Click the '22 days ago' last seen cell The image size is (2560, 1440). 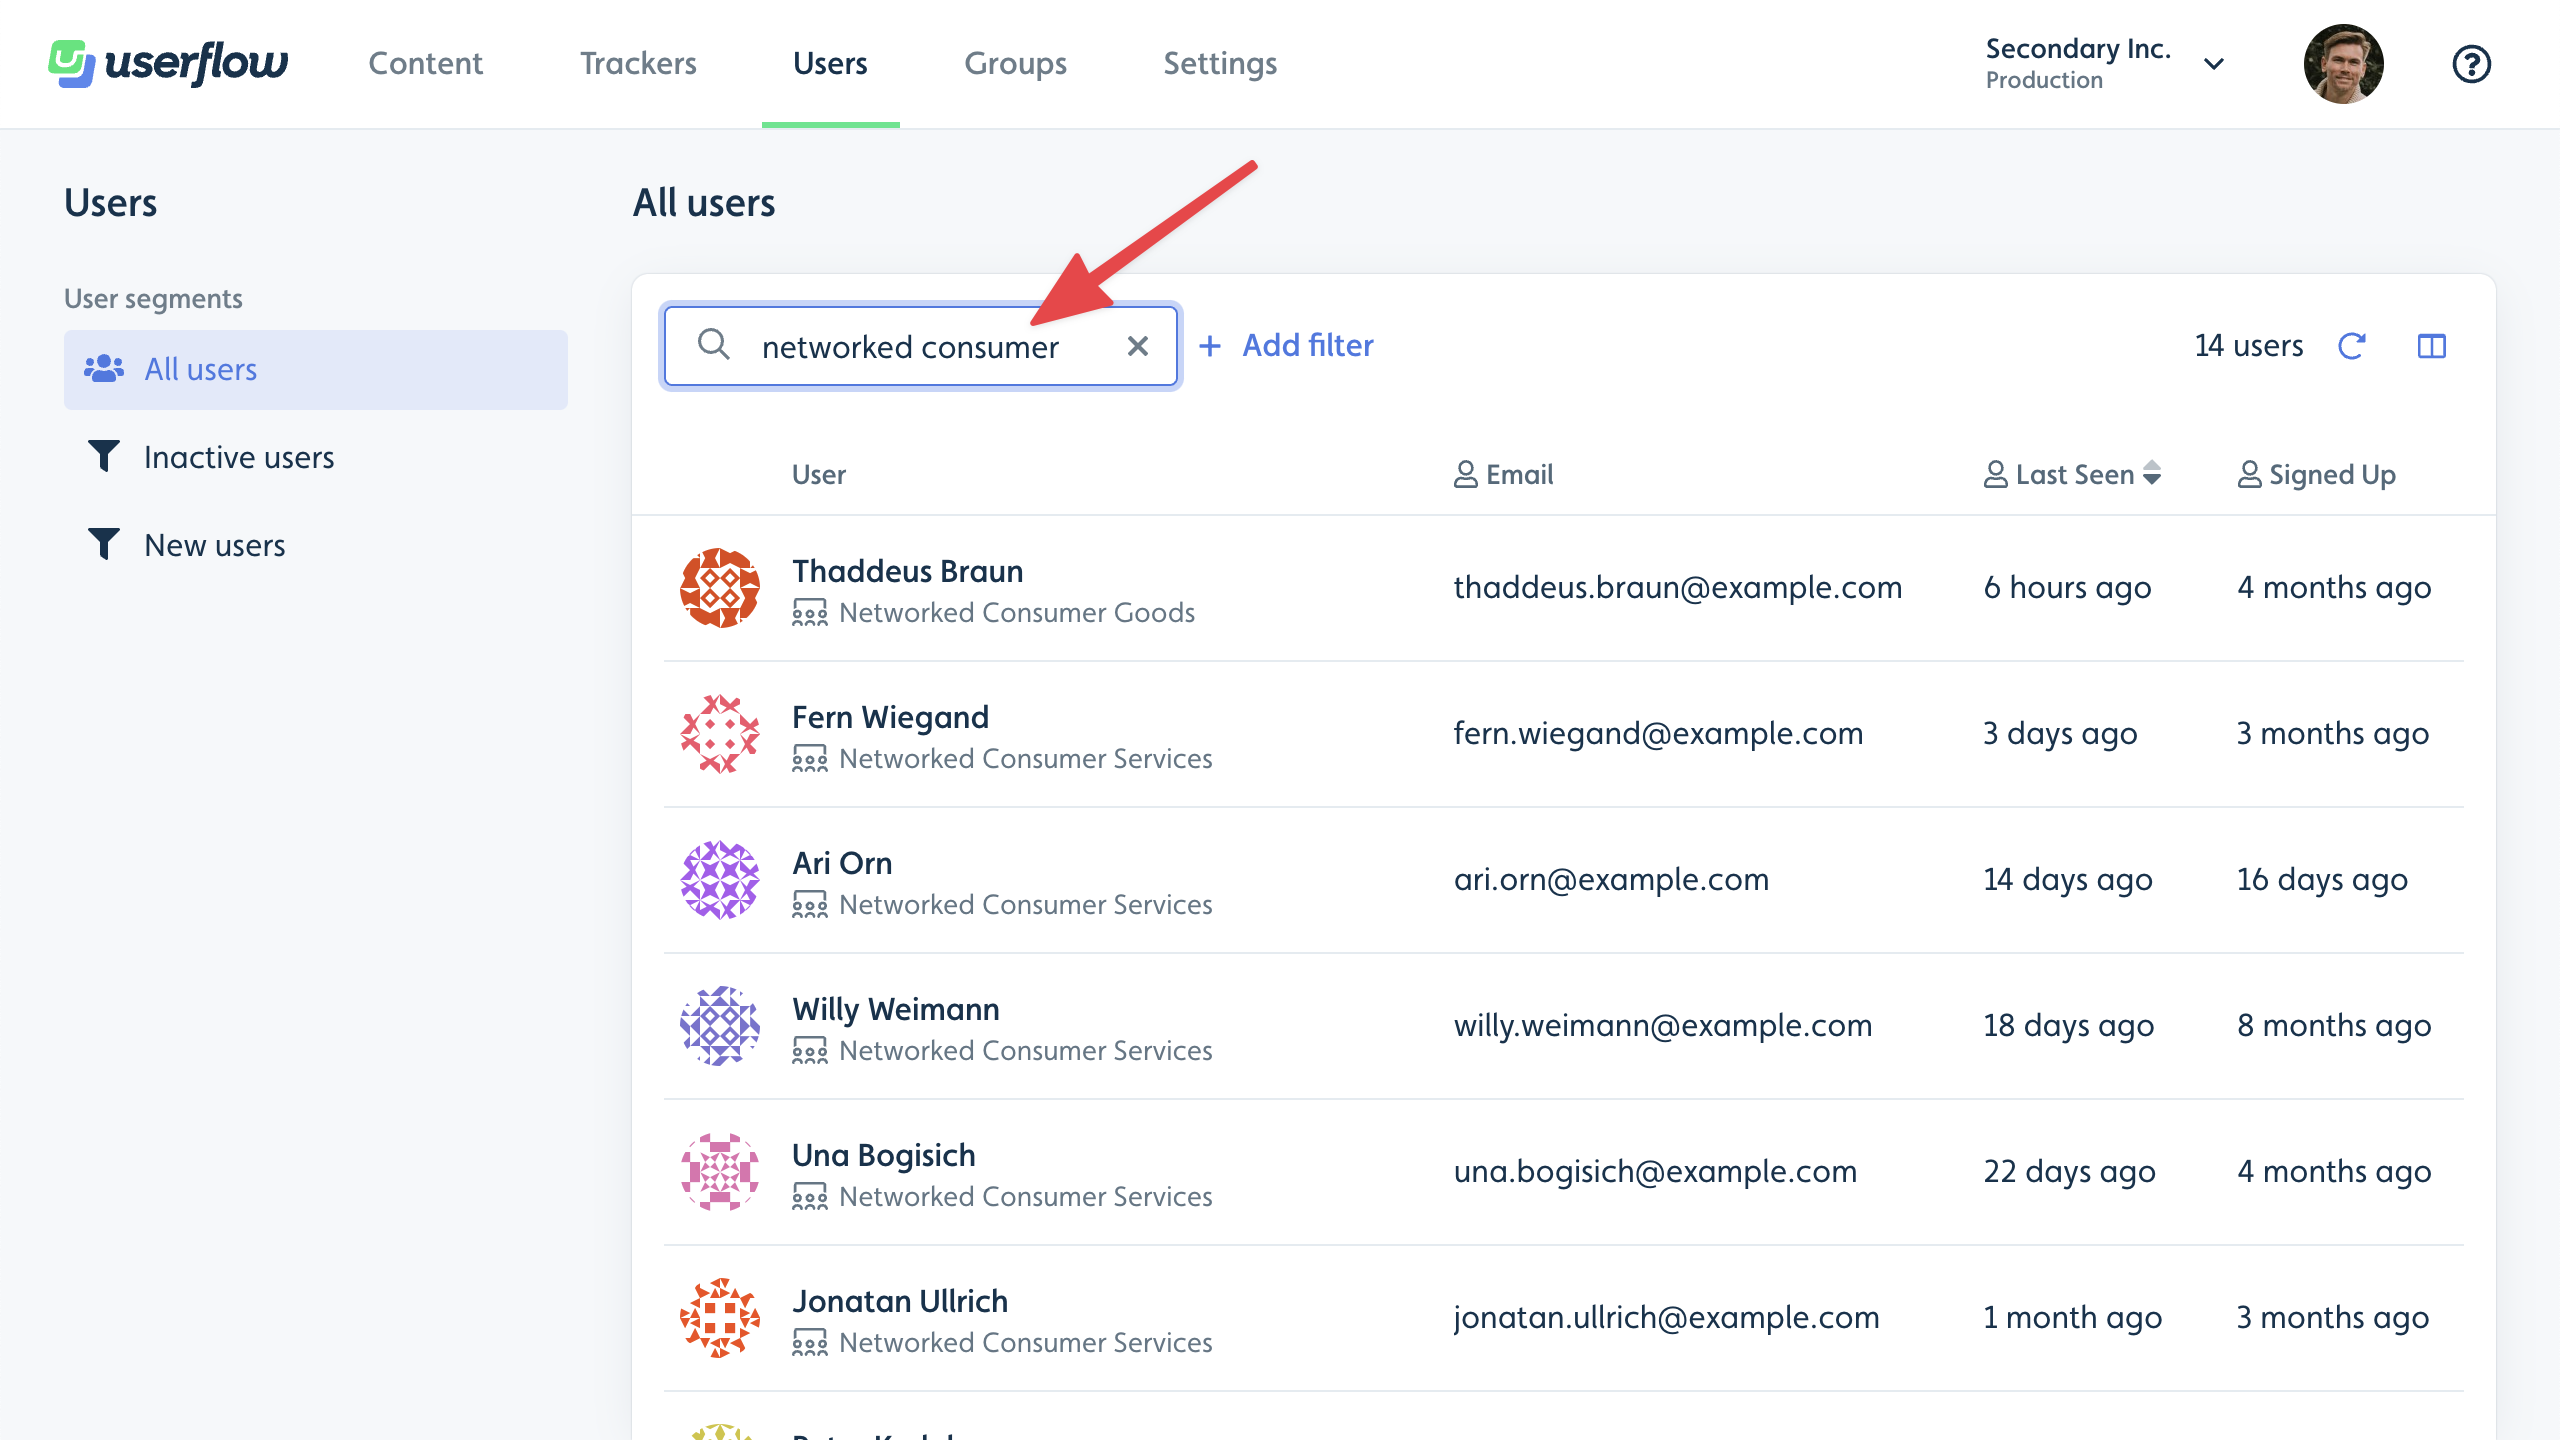pos(2069,1171)
